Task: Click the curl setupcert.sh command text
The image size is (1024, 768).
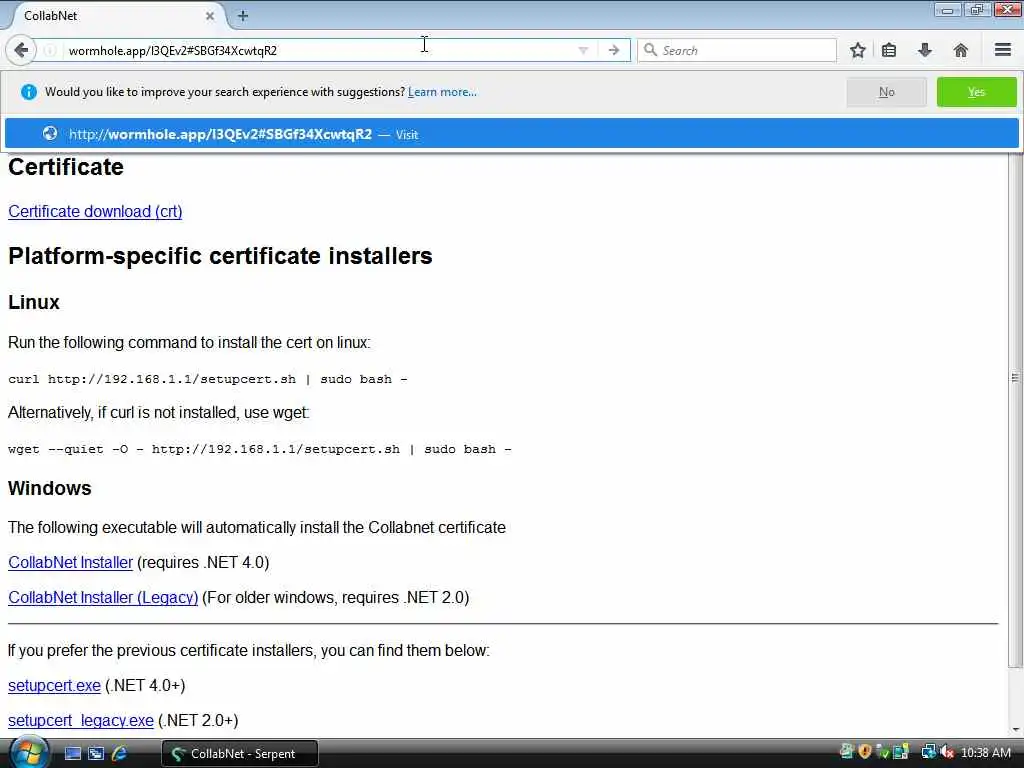Action: click(208, 379)
